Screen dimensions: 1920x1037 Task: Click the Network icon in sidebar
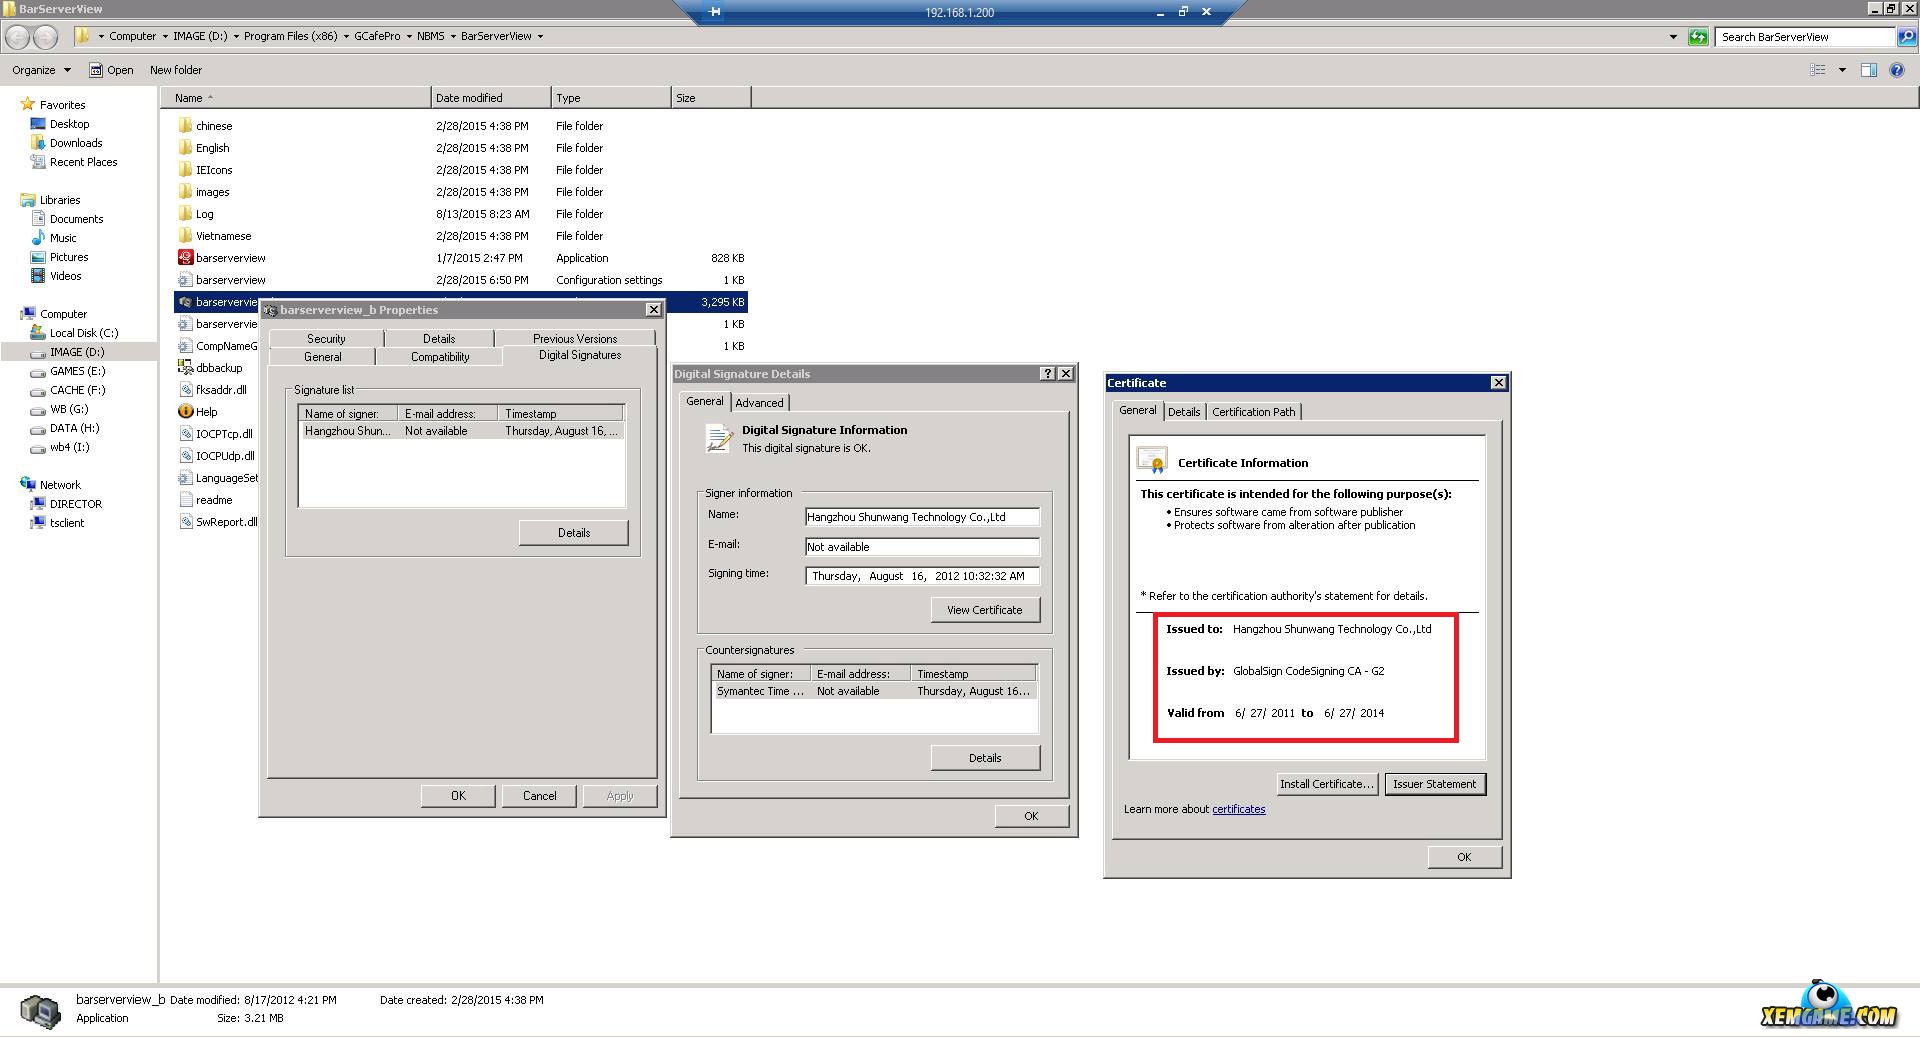click(27, 484)
